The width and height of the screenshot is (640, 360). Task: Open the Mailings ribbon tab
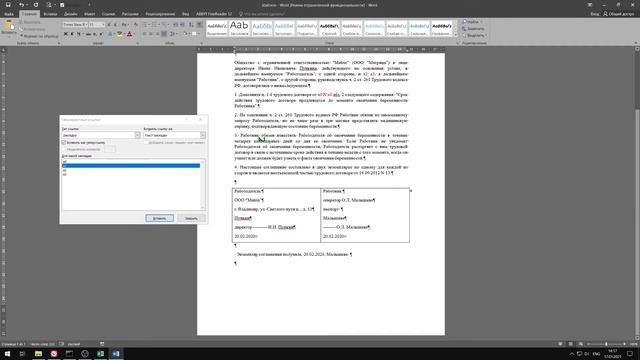130,14
